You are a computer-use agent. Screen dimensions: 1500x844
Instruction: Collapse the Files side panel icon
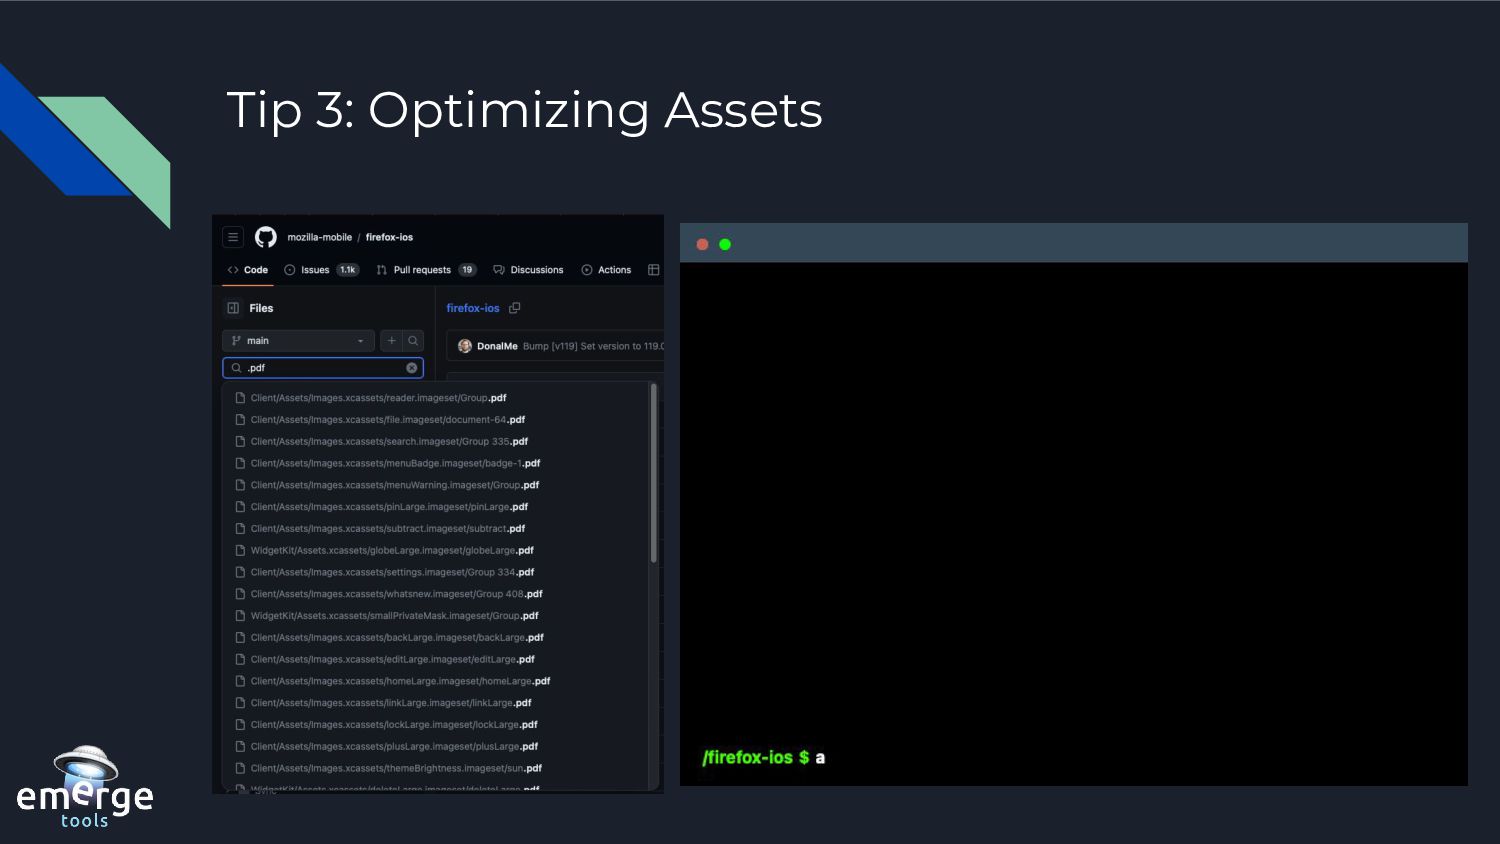point(233,308)
